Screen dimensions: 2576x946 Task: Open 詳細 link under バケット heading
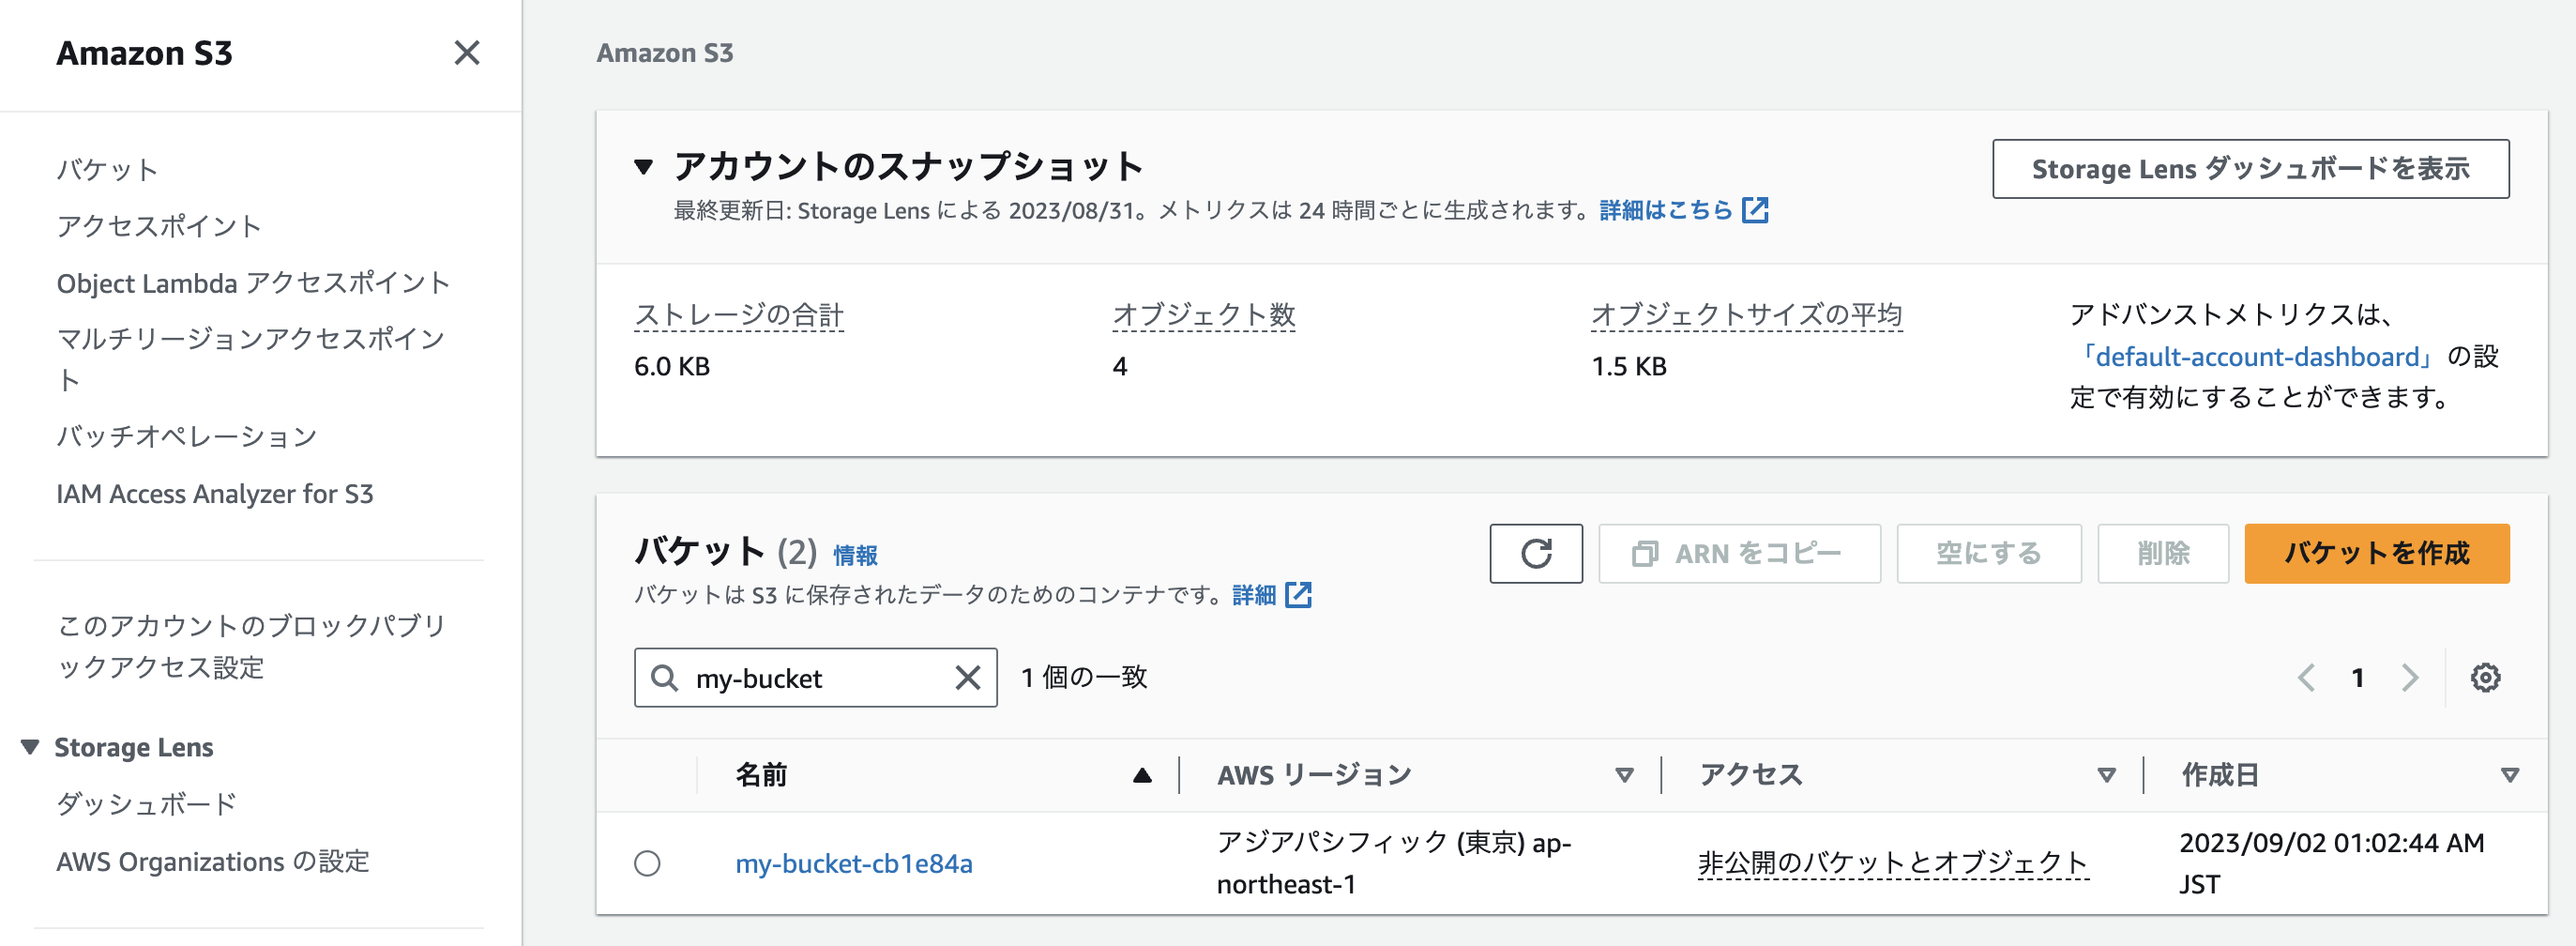1254,595
